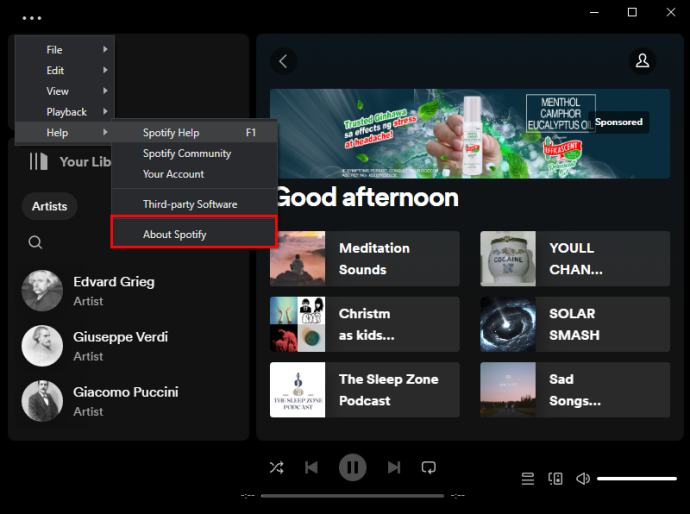The image size is (690, 514).
Task: Toggle repeat mode
Action: [x=429, y=467]
